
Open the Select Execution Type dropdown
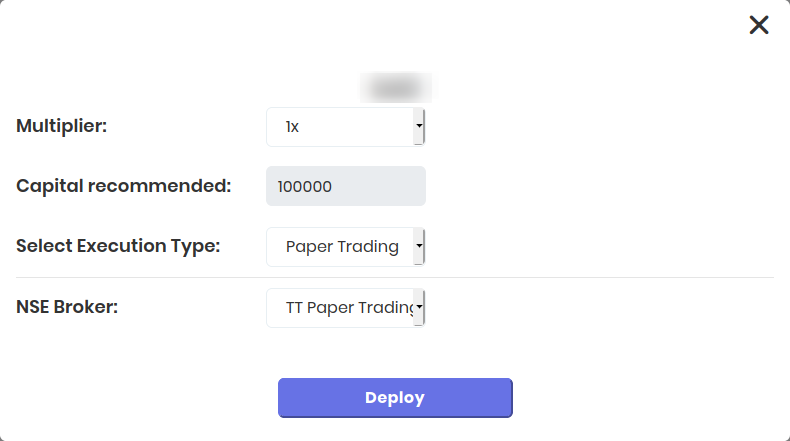[345, 246]
